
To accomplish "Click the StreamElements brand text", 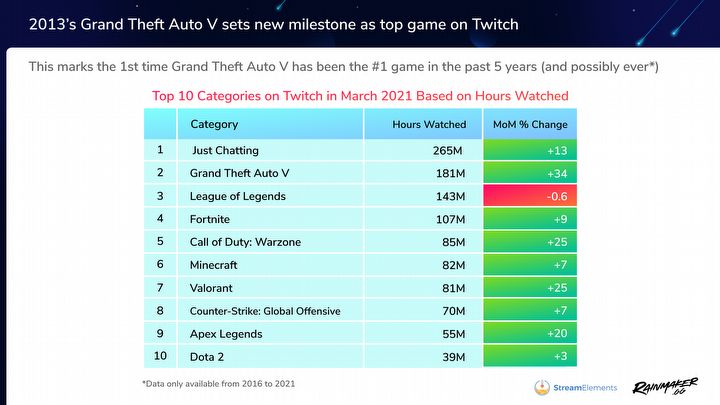I will point(585,388).
